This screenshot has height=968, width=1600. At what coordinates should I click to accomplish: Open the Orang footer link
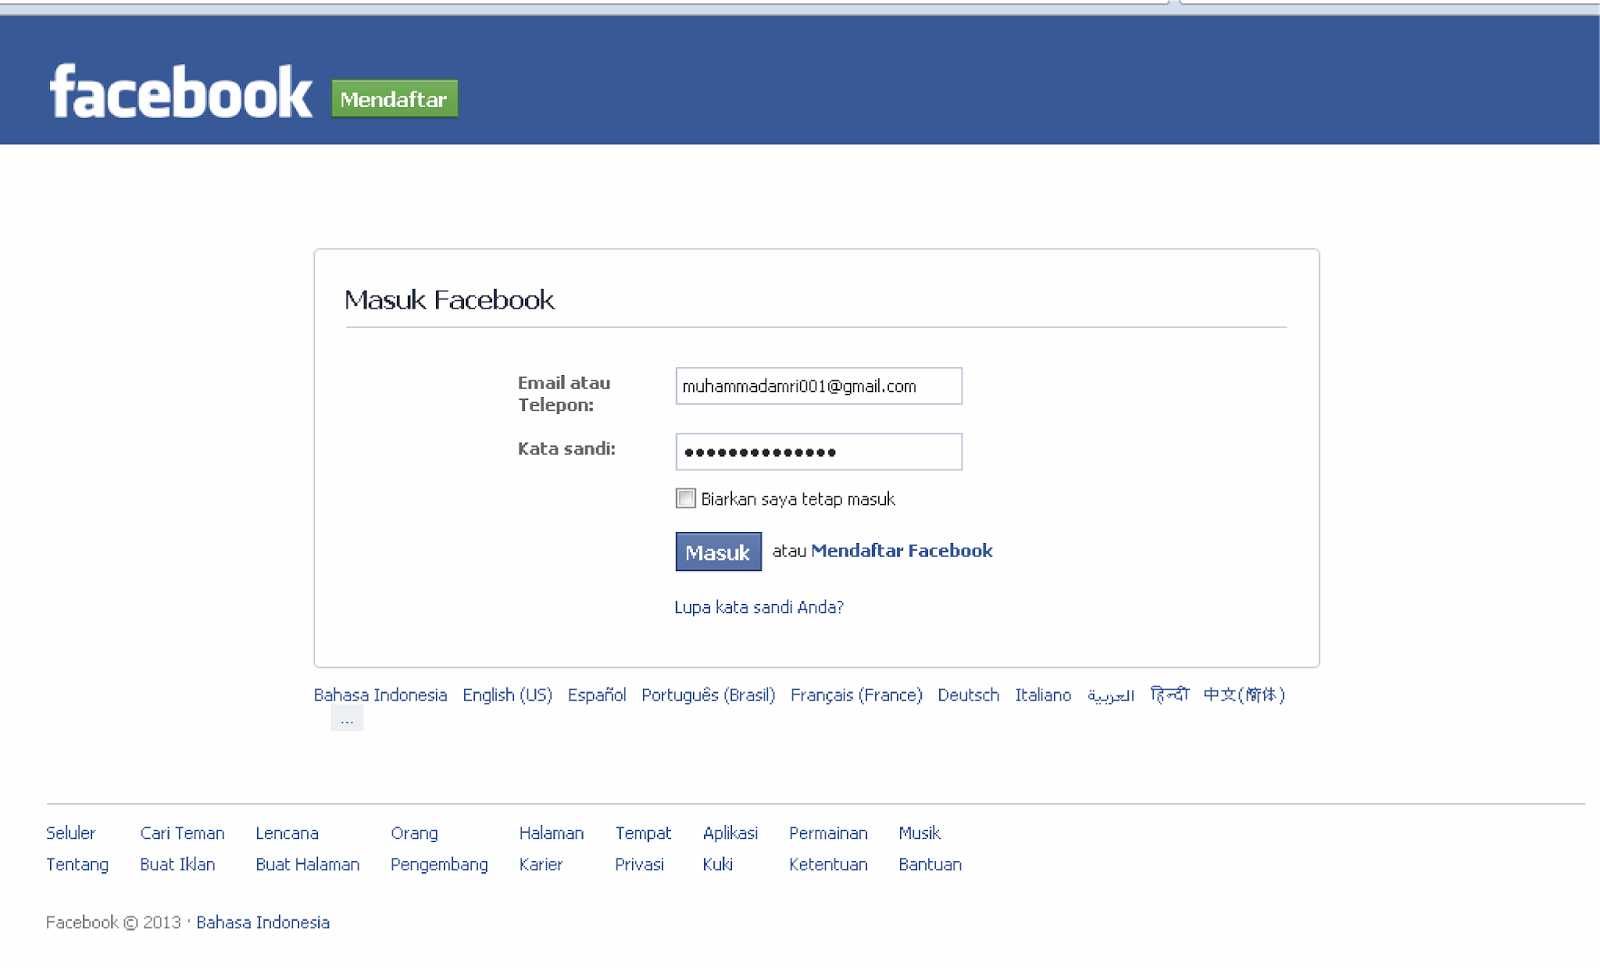pos(414,833)
